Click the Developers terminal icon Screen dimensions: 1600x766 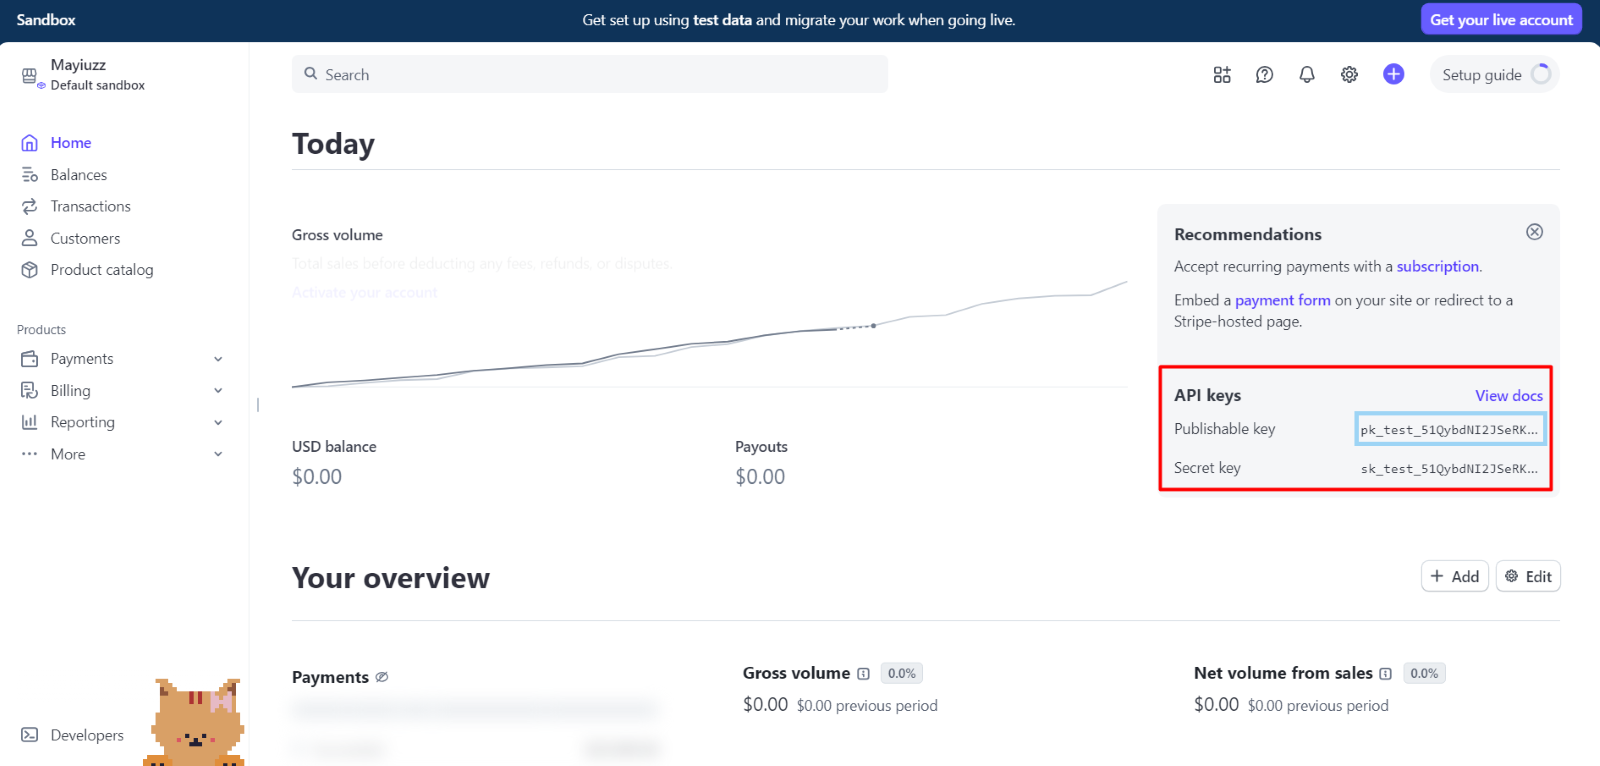pos(30,735)
